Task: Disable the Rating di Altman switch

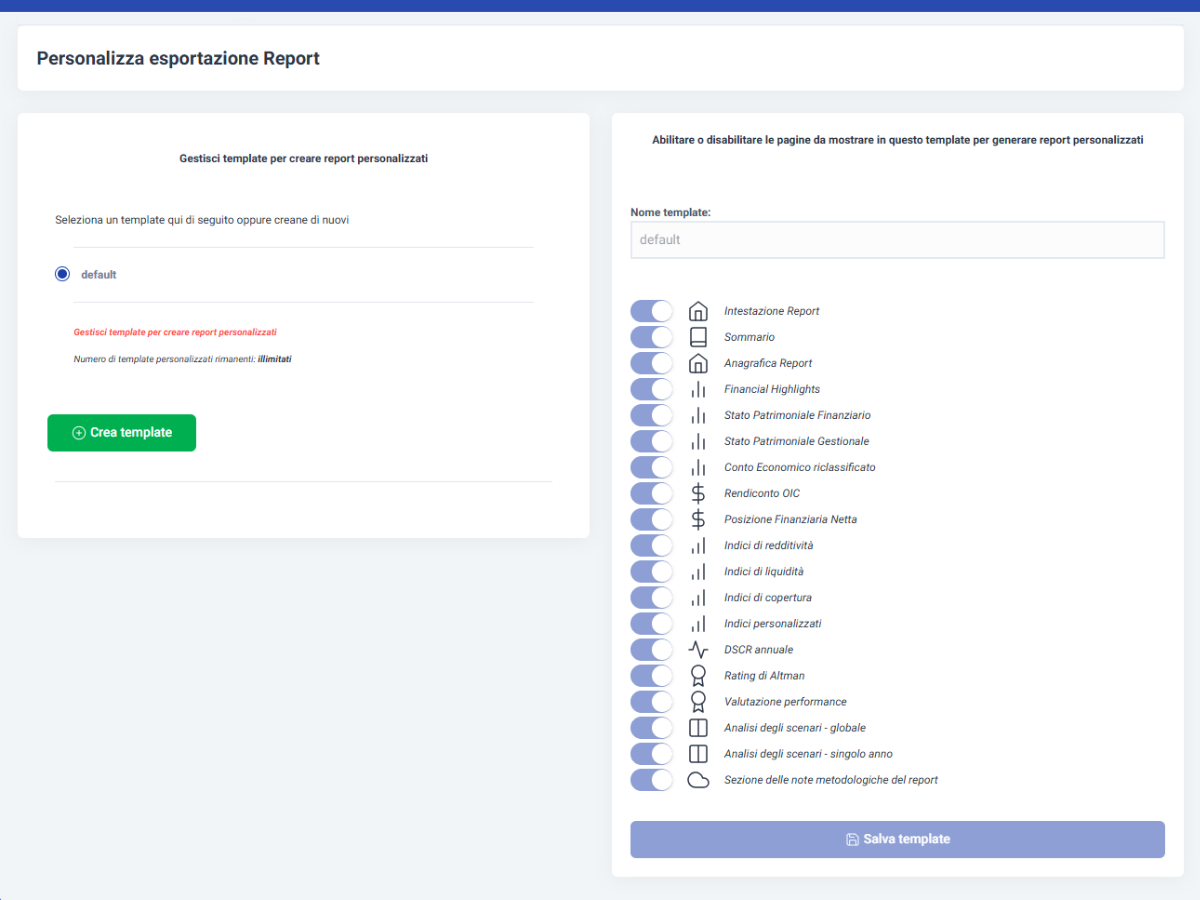Action: coord(652,675)
